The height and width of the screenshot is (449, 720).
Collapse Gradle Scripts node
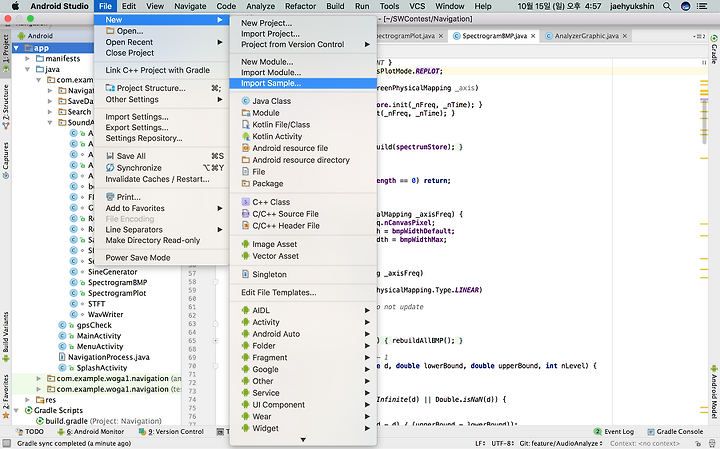coord(17,410)
